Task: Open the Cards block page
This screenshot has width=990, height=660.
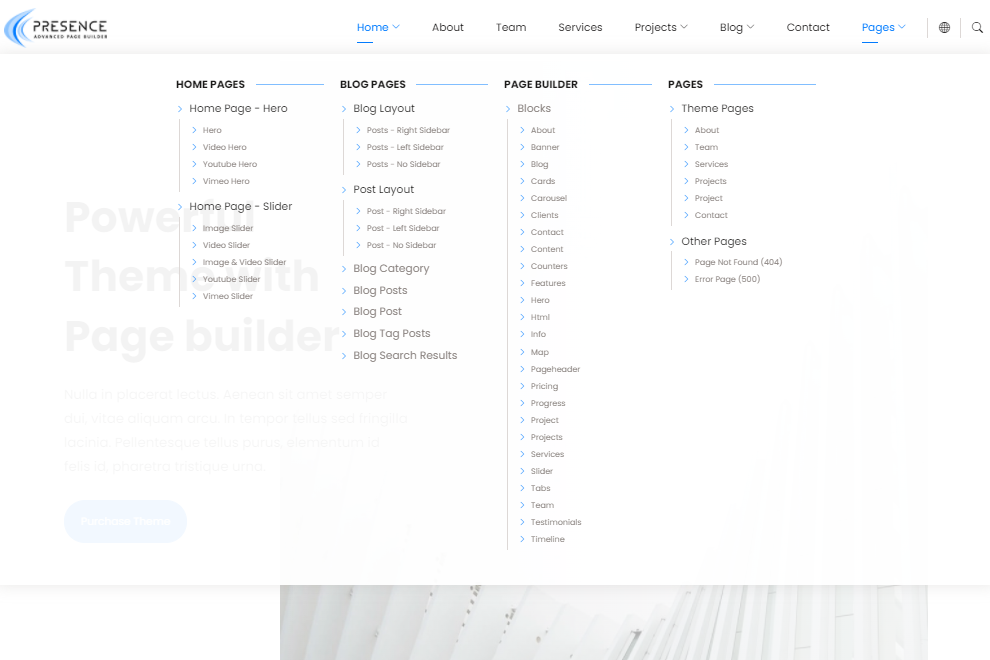Action: (542, 181)
